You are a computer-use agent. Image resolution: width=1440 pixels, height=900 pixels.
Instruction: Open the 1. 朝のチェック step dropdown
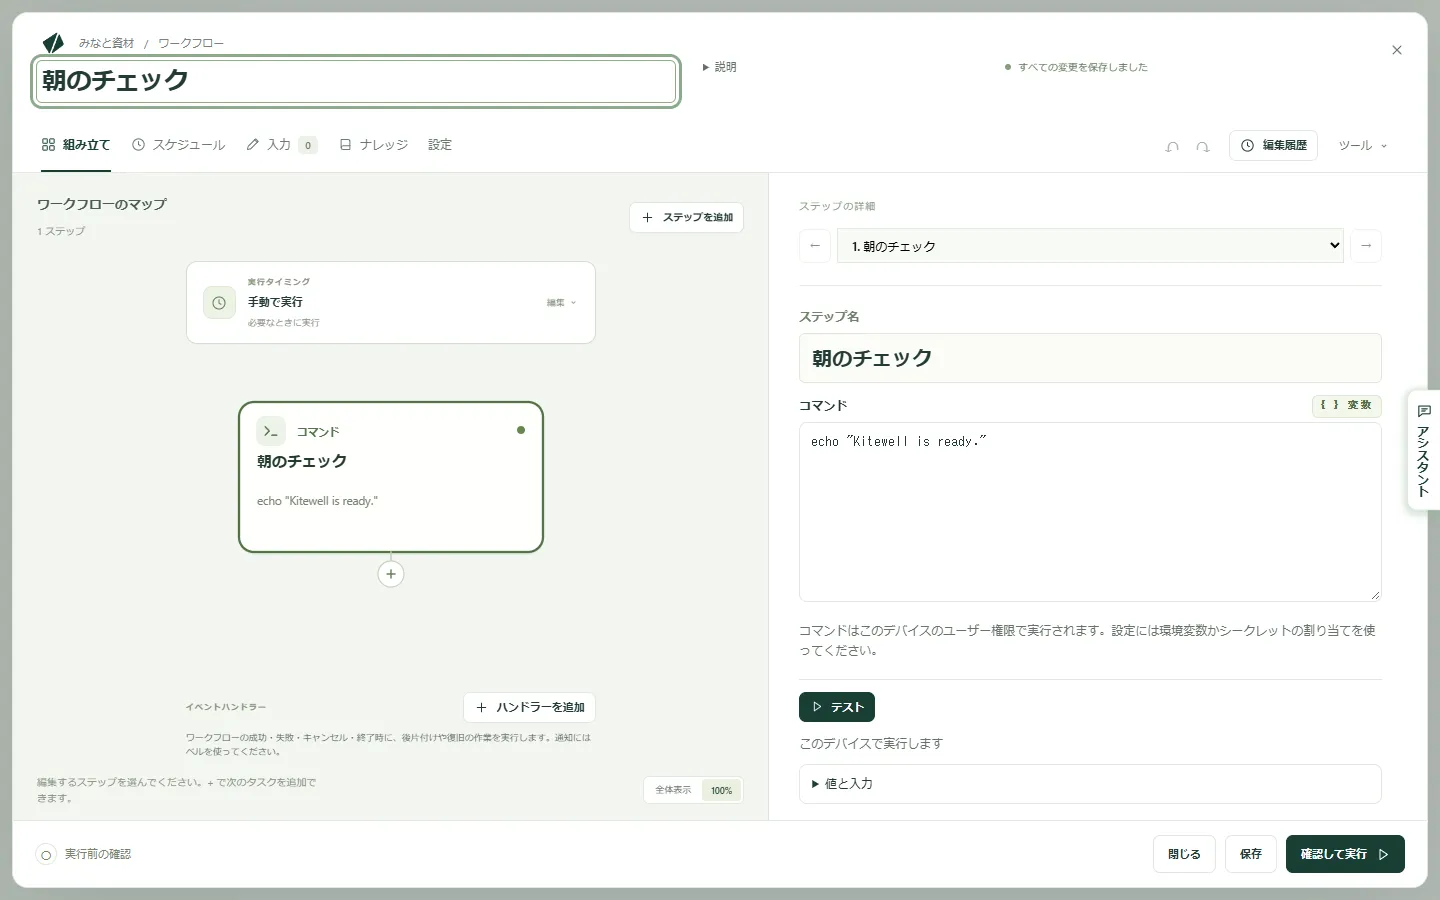click(x=1091, y=246)
